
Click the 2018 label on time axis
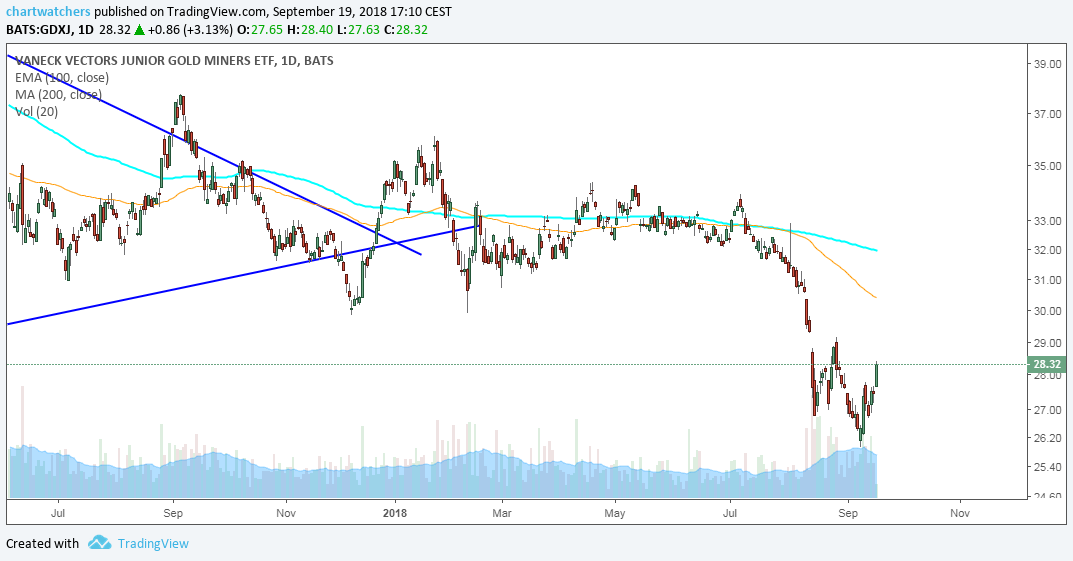tap(395, 513)
